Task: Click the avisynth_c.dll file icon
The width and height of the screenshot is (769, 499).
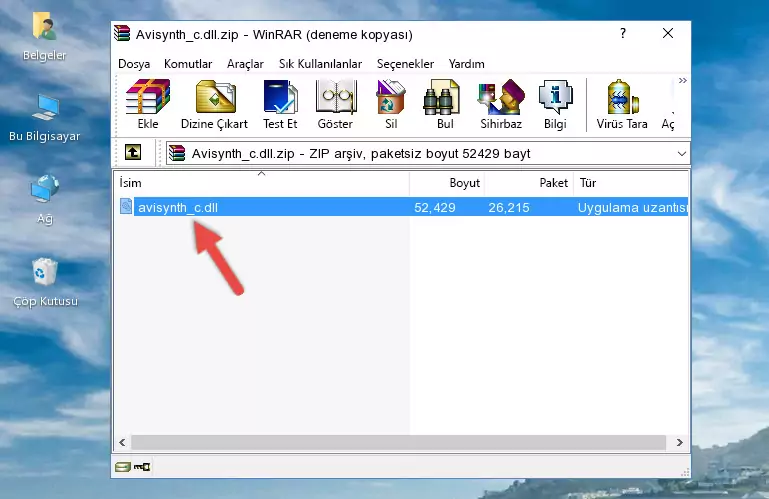Action: click(126, 206)
